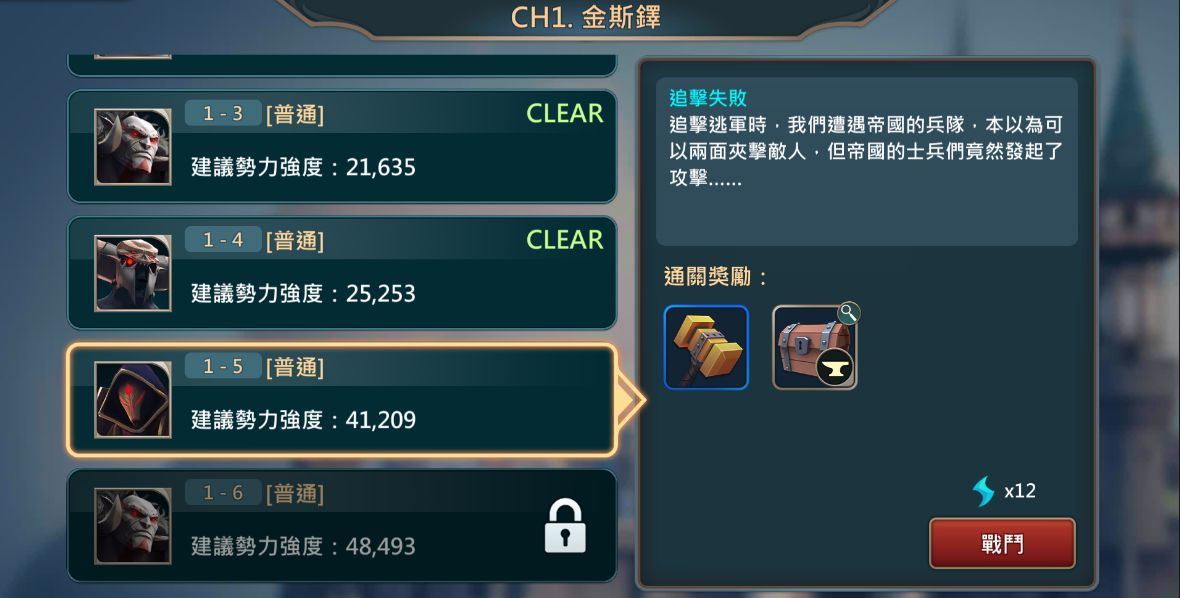
Task: Click the arrow pointer beside stage 1-5
Action: 630,399
